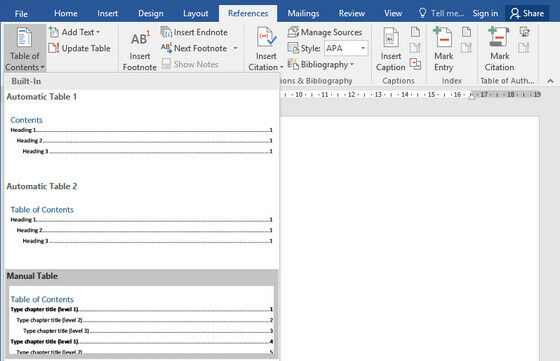Click the Cross-reference icon in Captions
Viewport: 560px width, 361px height.
click(x=415, y=64)
